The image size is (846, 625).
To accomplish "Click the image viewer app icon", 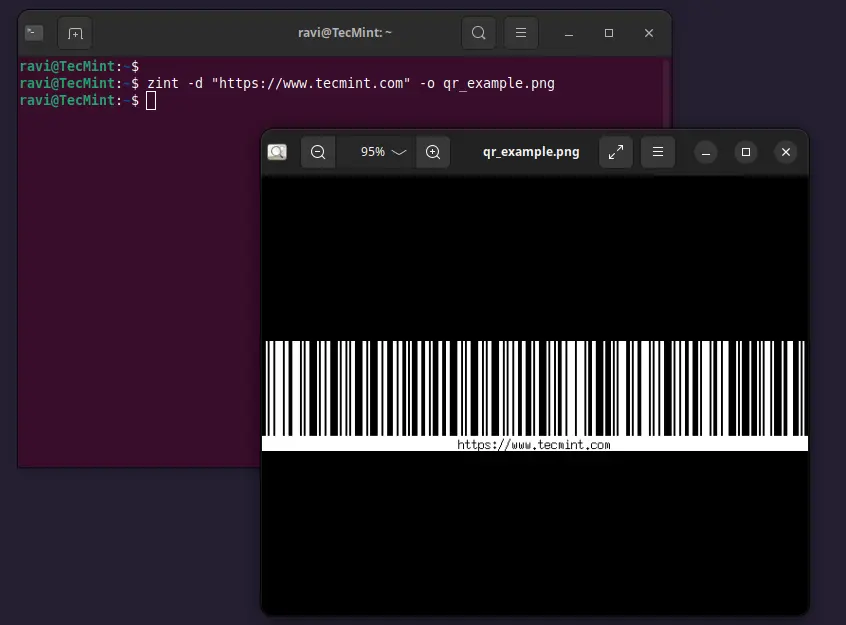I will point(277,152).
